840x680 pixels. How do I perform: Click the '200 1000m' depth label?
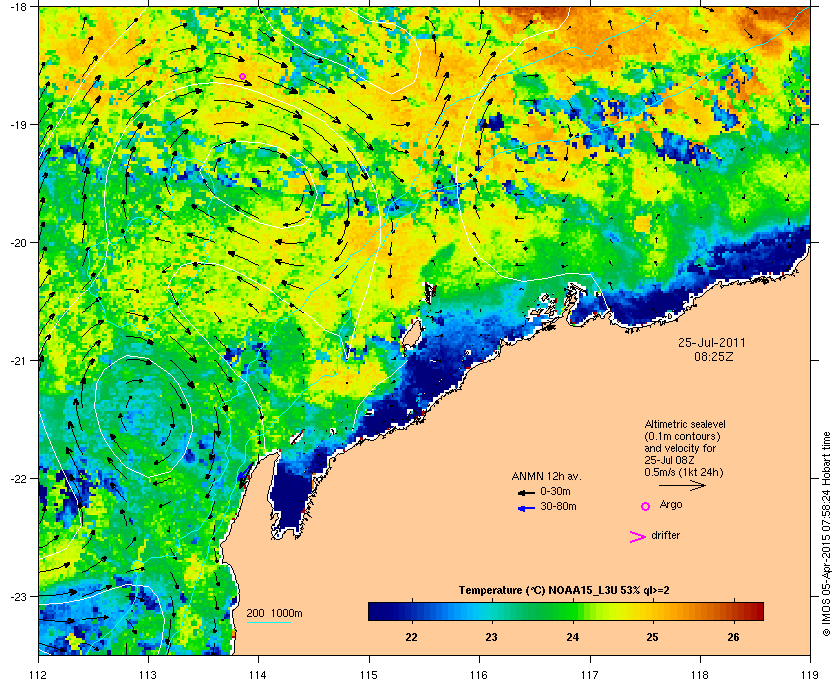pyautogui.click(x=274, y=614)
